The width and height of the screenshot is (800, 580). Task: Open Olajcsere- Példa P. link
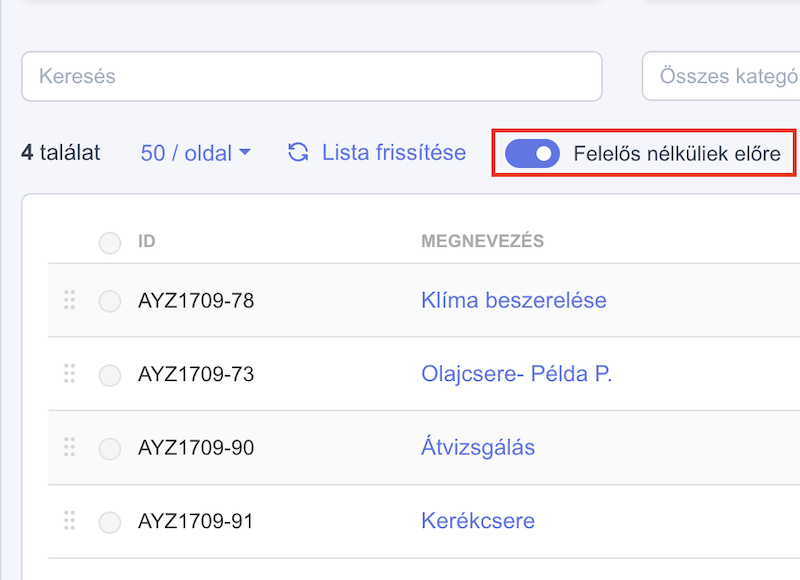click(x=516, y=374)
